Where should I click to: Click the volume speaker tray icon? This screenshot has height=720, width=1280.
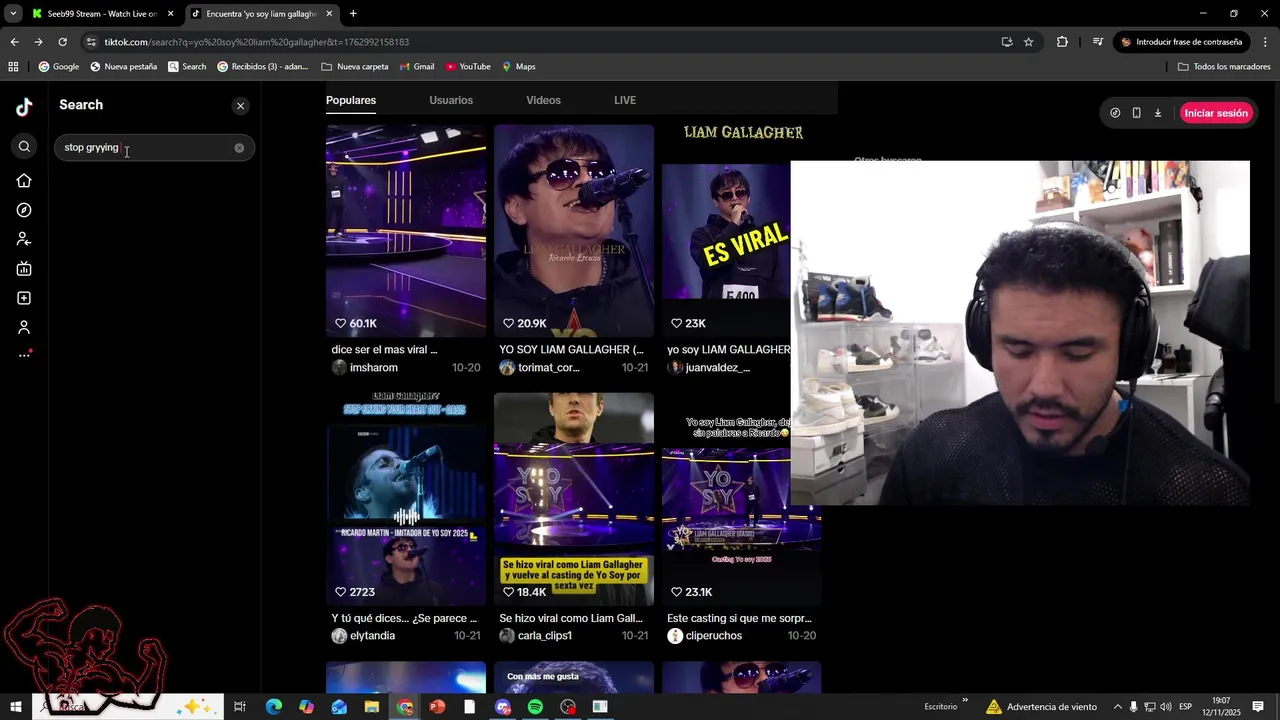click(x=1166, y=707)
